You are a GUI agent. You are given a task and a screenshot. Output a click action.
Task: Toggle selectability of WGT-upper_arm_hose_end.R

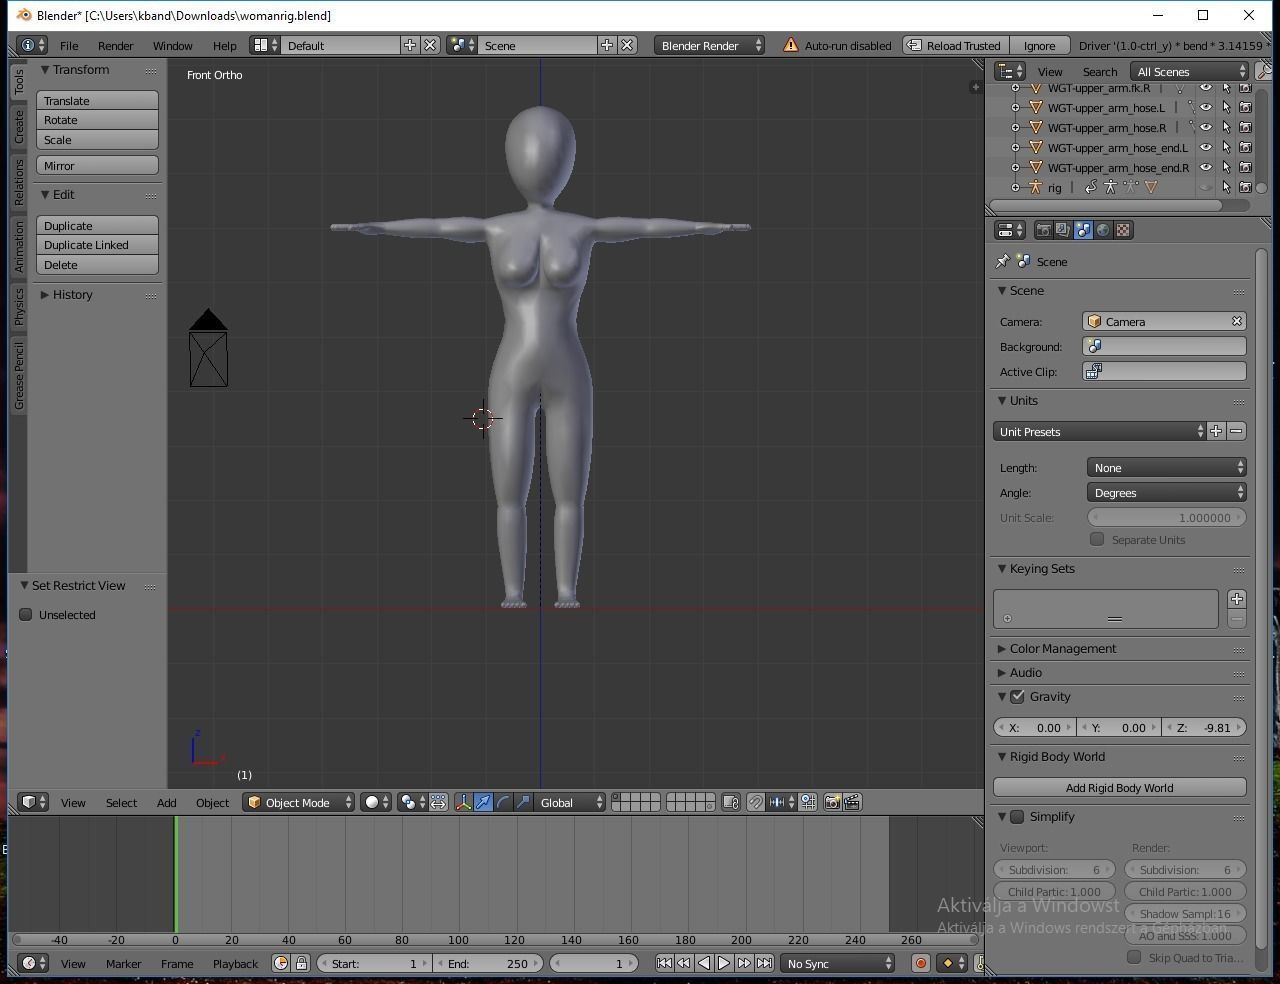1226,167
